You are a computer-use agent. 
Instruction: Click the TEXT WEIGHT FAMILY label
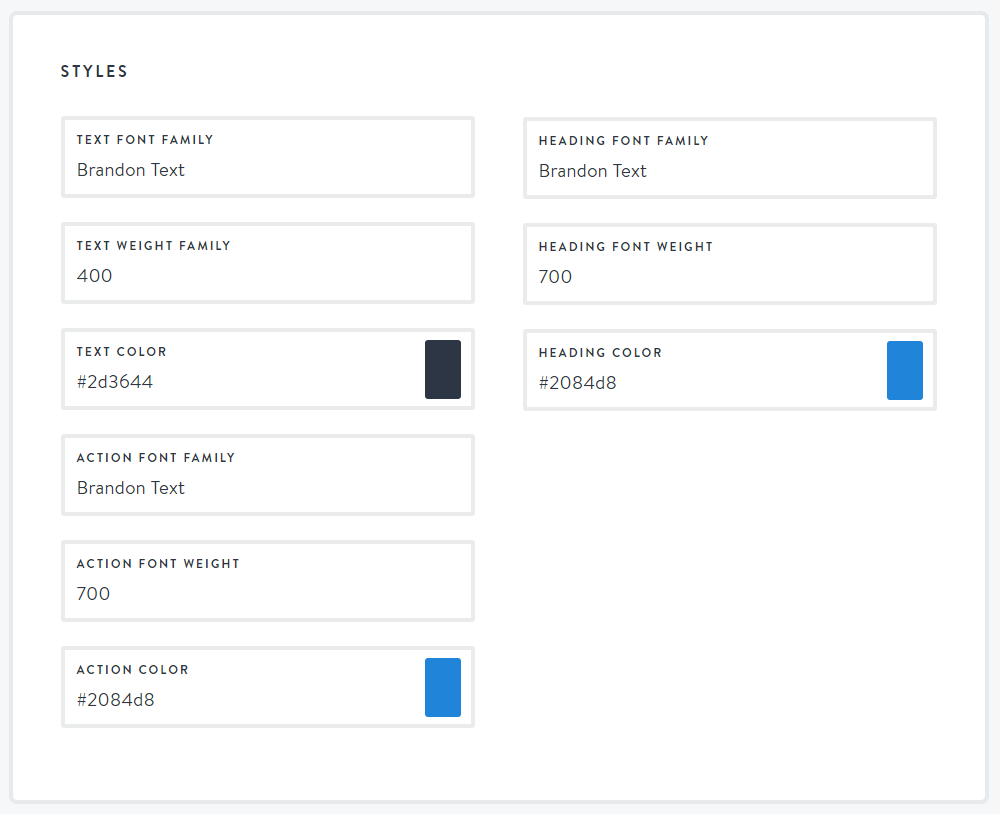pyautogui.click(x=154, y=246)
